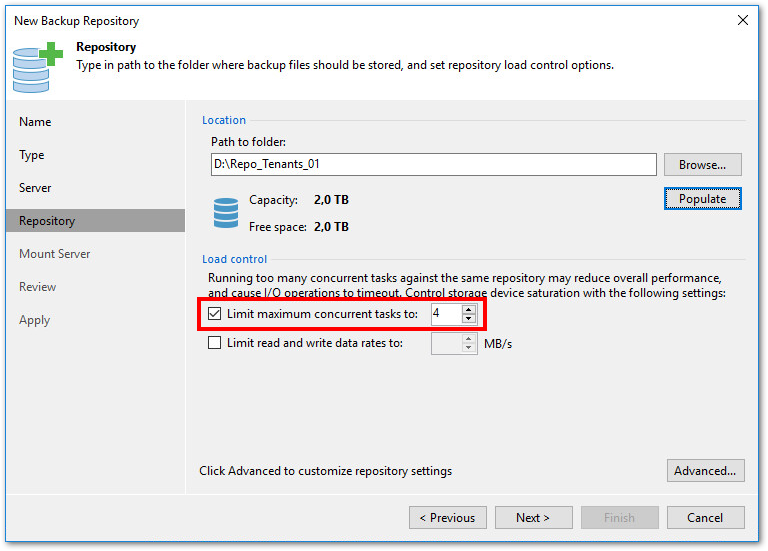The height and width of the screenshot is (551, 768).
Task: Go back with the Previous button
Action: point(447,518)
